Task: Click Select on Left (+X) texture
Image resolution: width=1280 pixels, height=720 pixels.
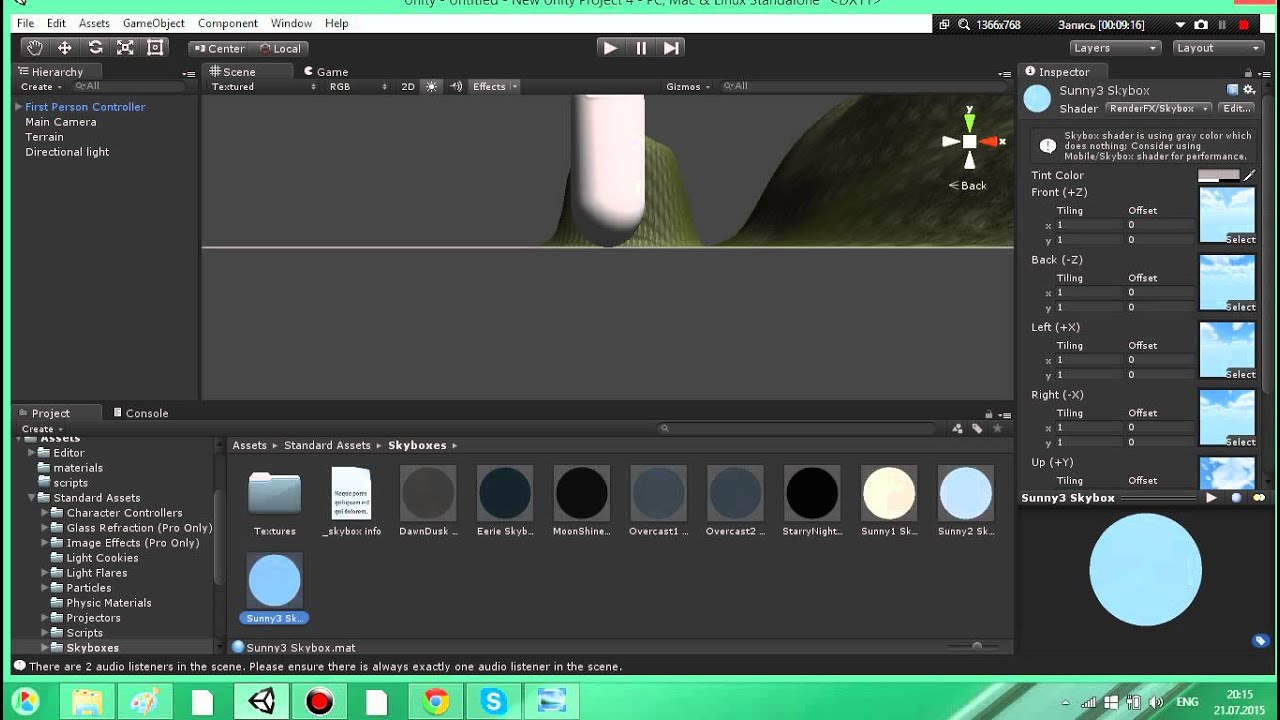Action: point(1240,375)
